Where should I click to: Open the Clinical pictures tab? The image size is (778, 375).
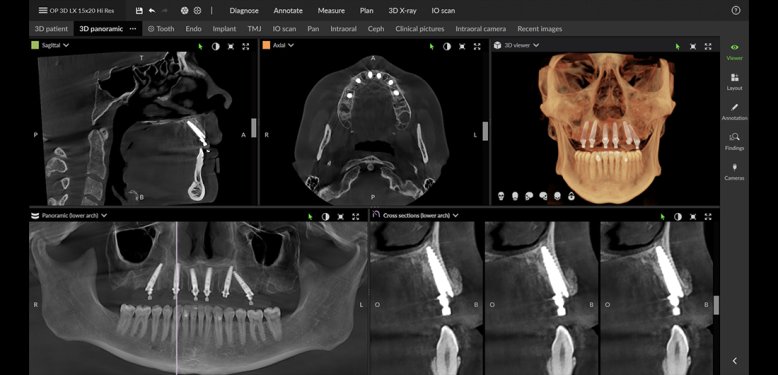coord(420,29)
